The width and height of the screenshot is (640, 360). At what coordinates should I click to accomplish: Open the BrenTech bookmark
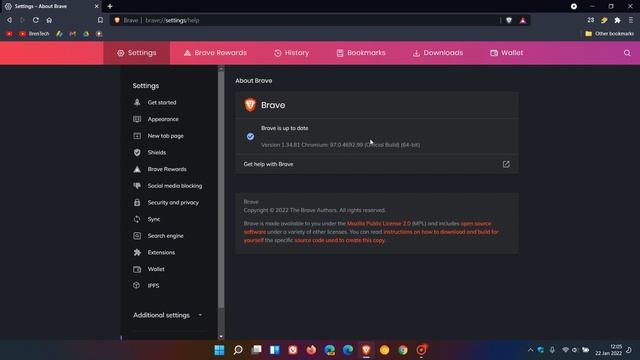tap(34, 34)
